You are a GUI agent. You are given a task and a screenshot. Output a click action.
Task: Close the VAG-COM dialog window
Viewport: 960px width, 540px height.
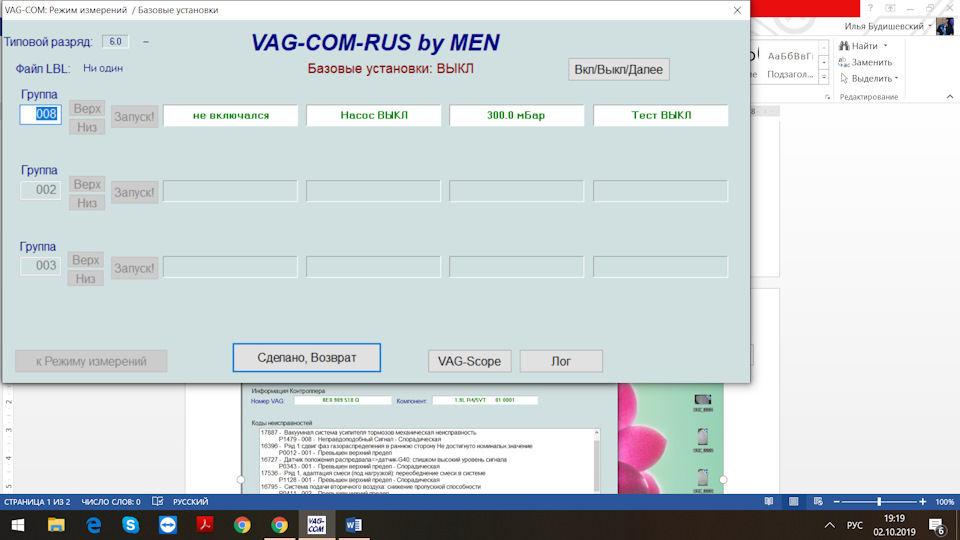pyautogui.click(x=737, y=10)
